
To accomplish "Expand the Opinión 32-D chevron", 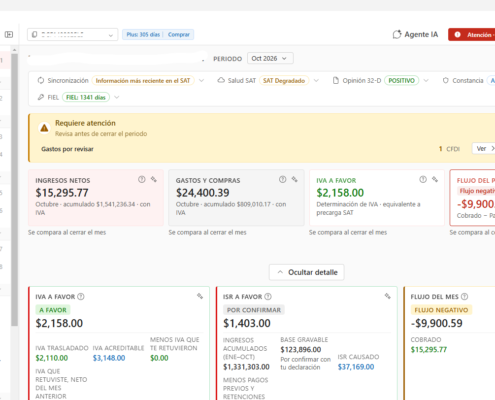I will pyautogui.click(x=426, y=80).
